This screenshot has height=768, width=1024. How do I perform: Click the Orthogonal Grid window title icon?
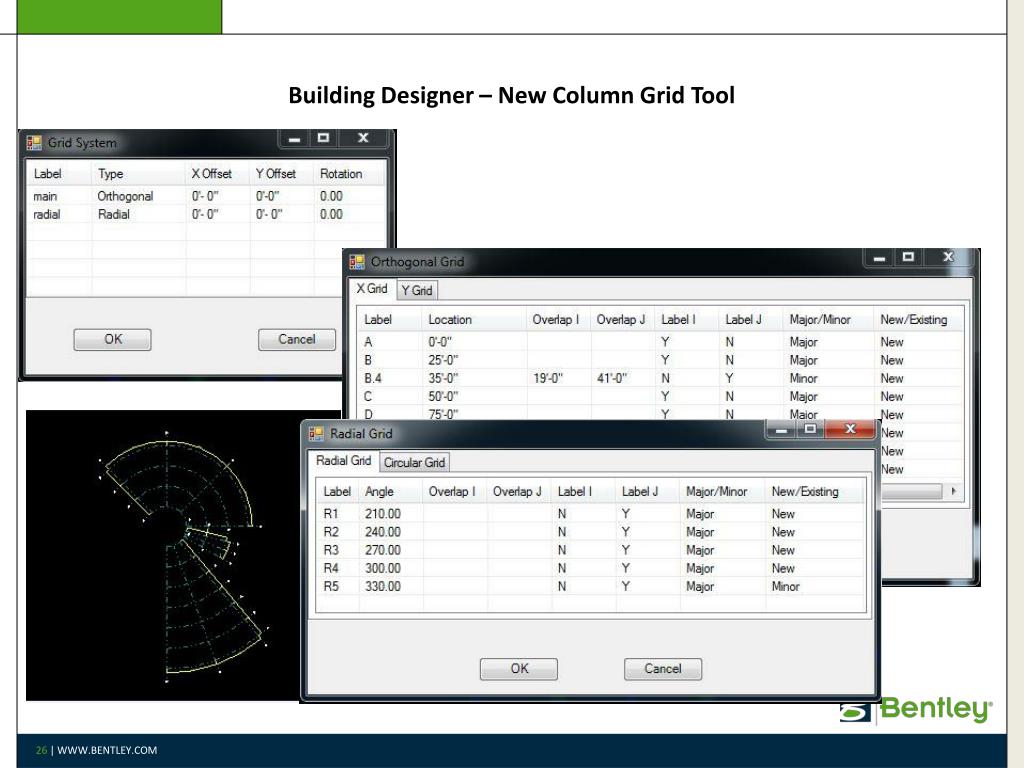(x=357, y=262)
